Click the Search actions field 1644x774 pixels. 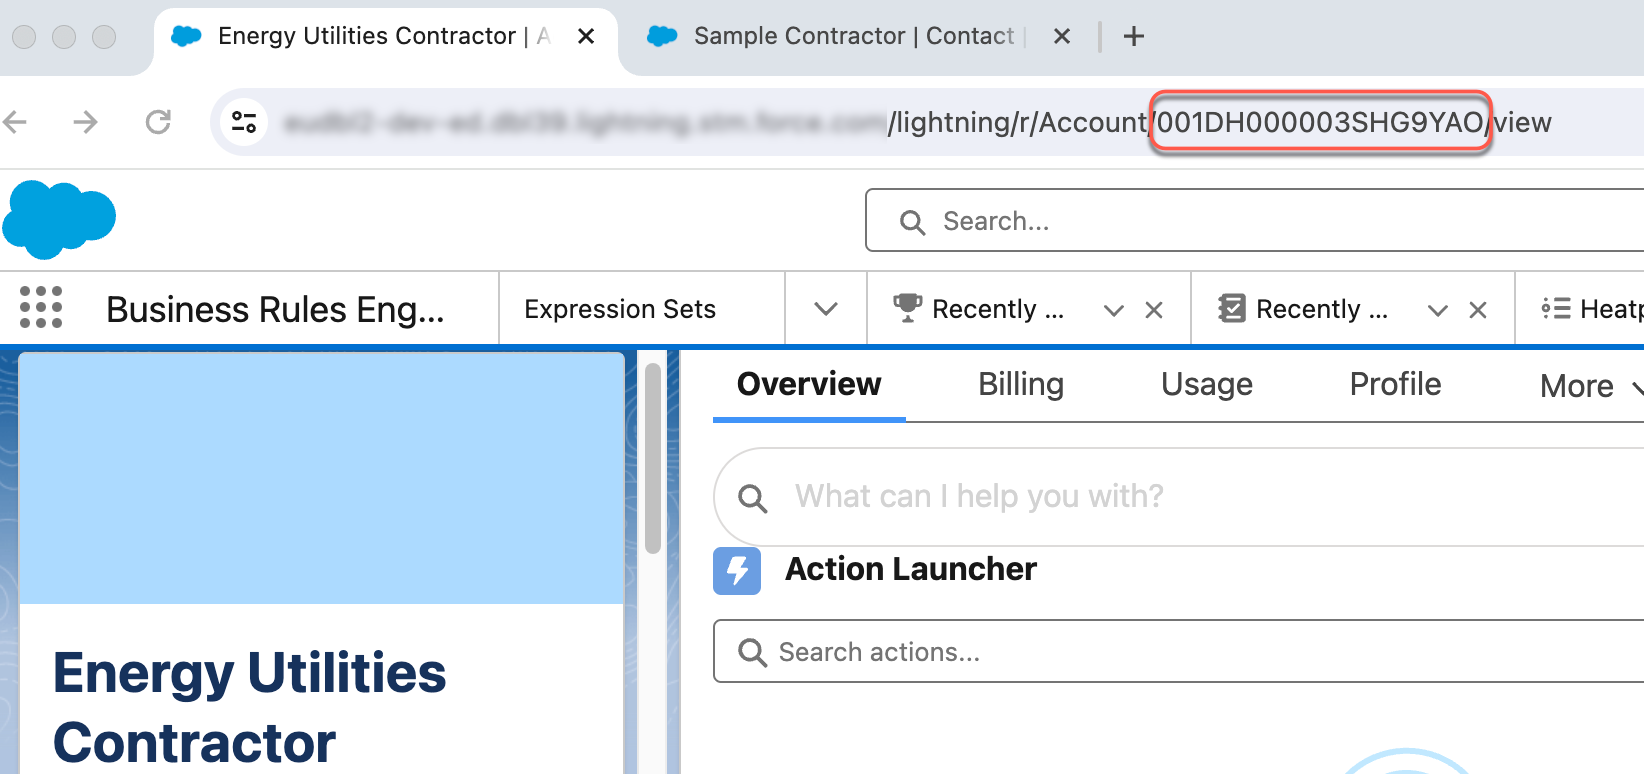coord(1179,652)
